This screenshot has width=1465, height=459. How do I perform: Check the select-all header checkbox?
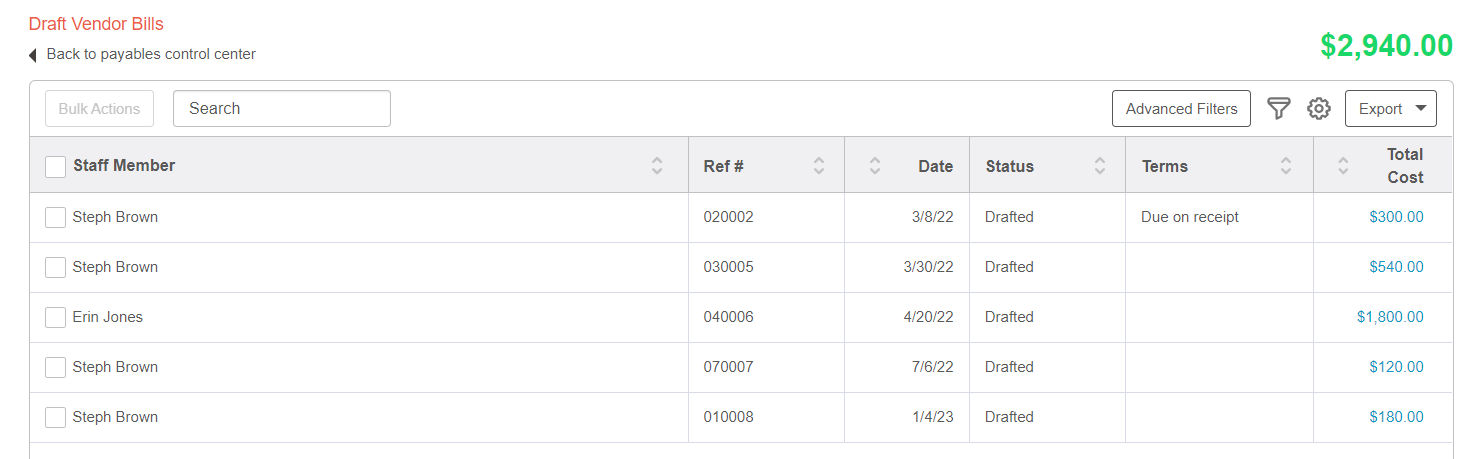point(56,167)
